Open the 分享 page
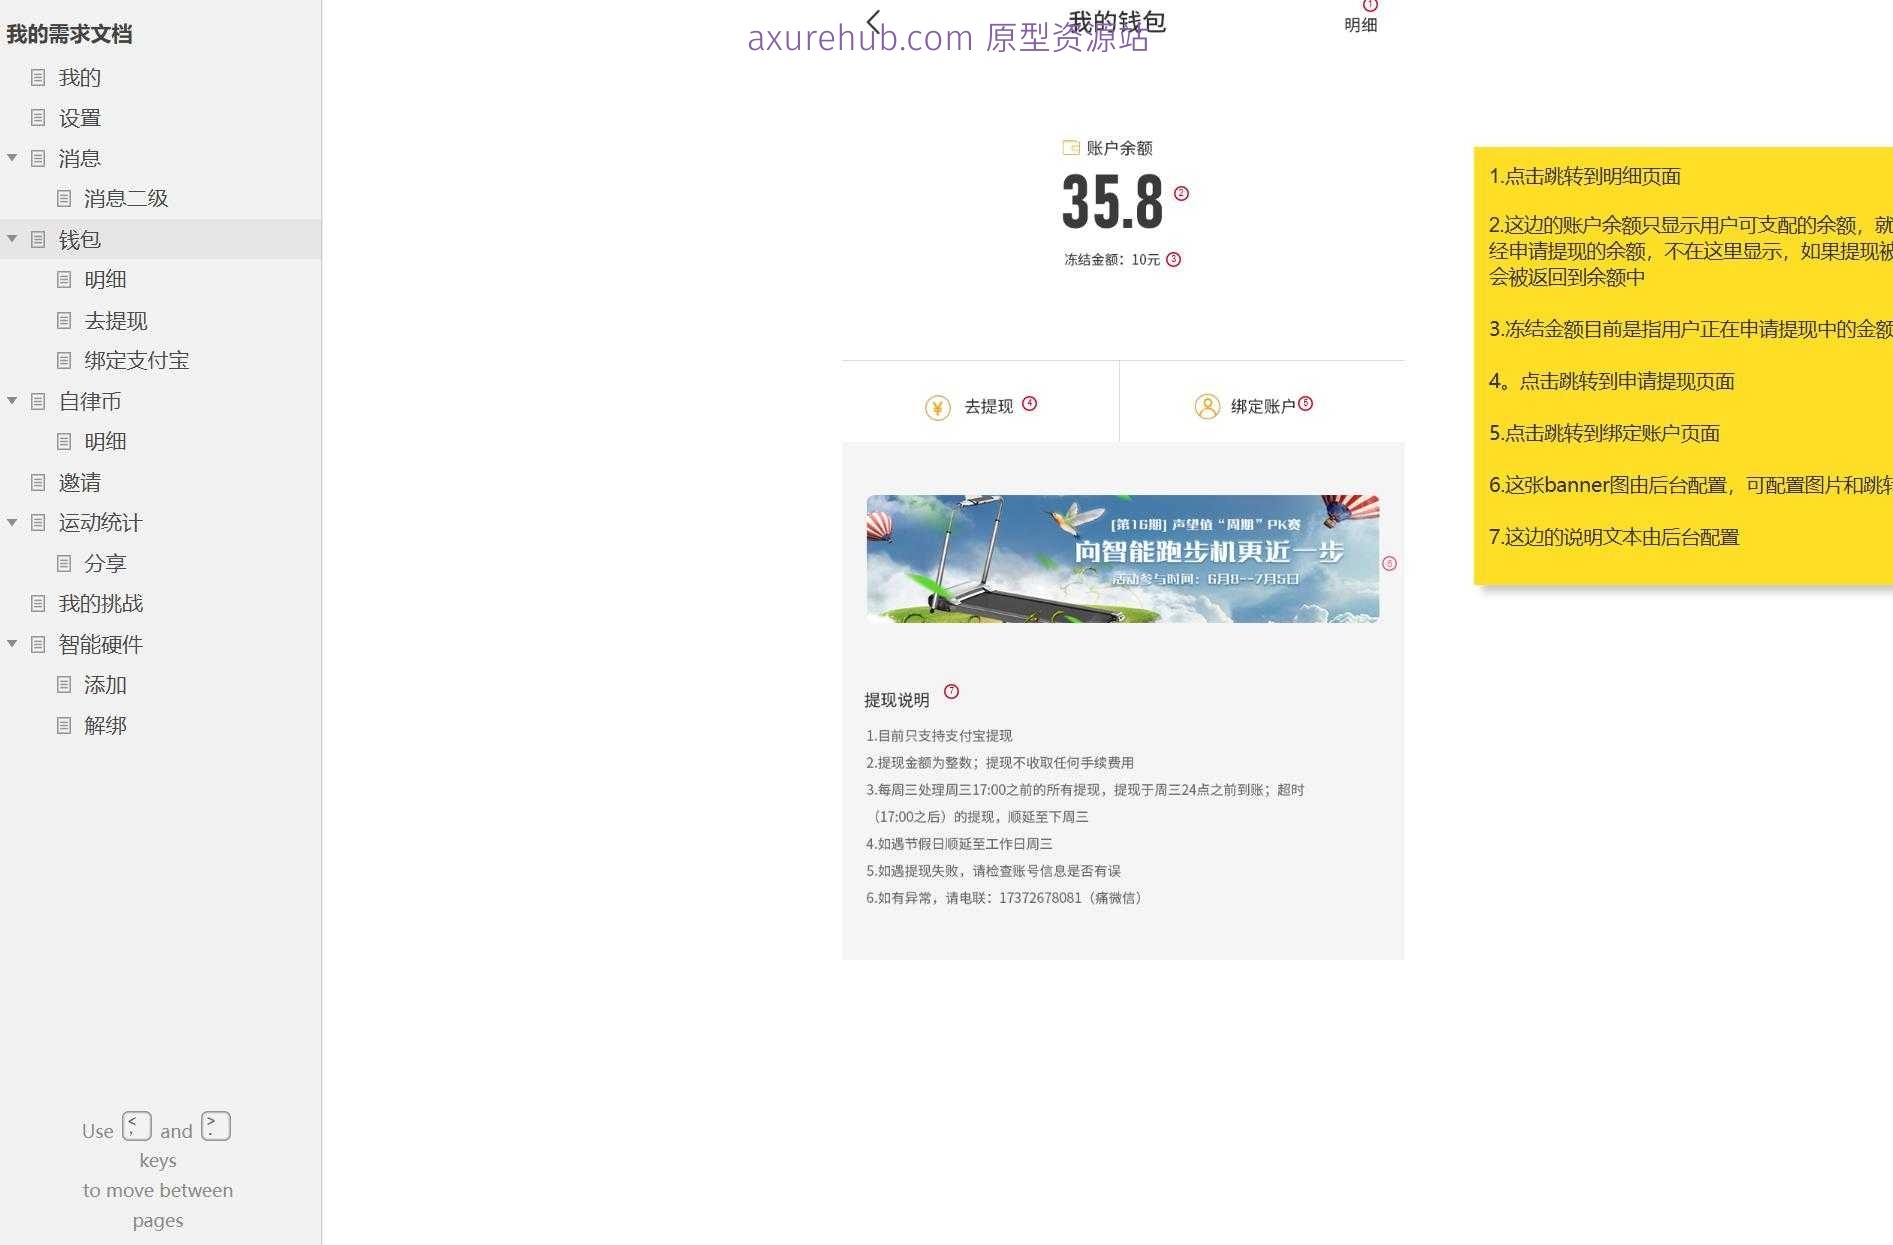The height and width of the screenshot is (1245, 1893). pyautogui.click(x=105, y=563)
